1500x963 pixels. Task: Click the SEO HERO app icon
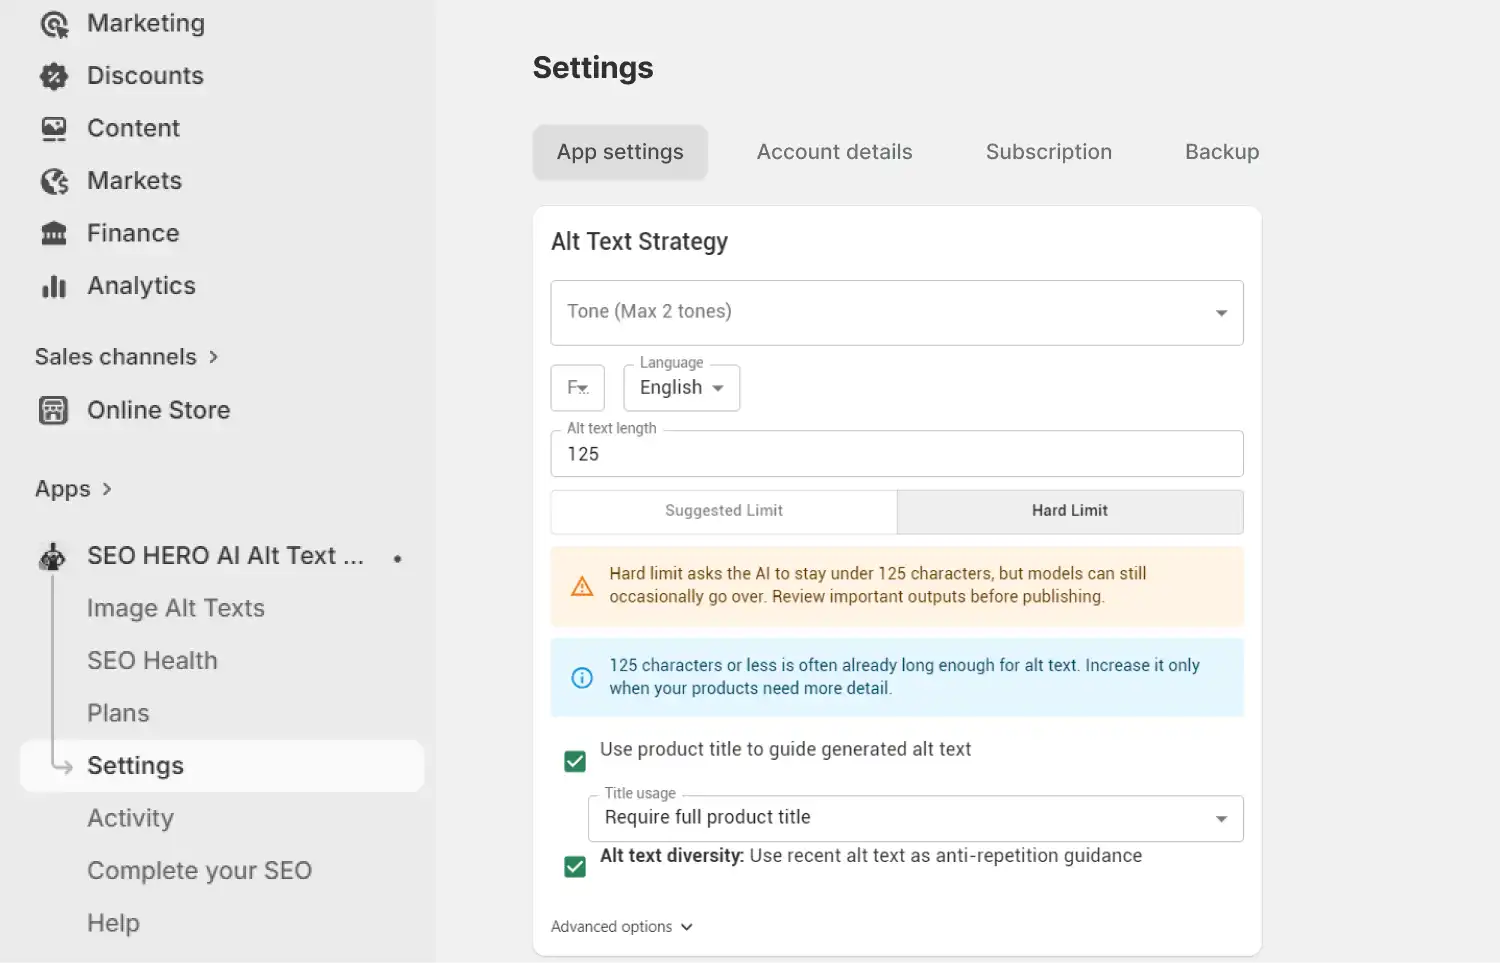coord(53,557)
